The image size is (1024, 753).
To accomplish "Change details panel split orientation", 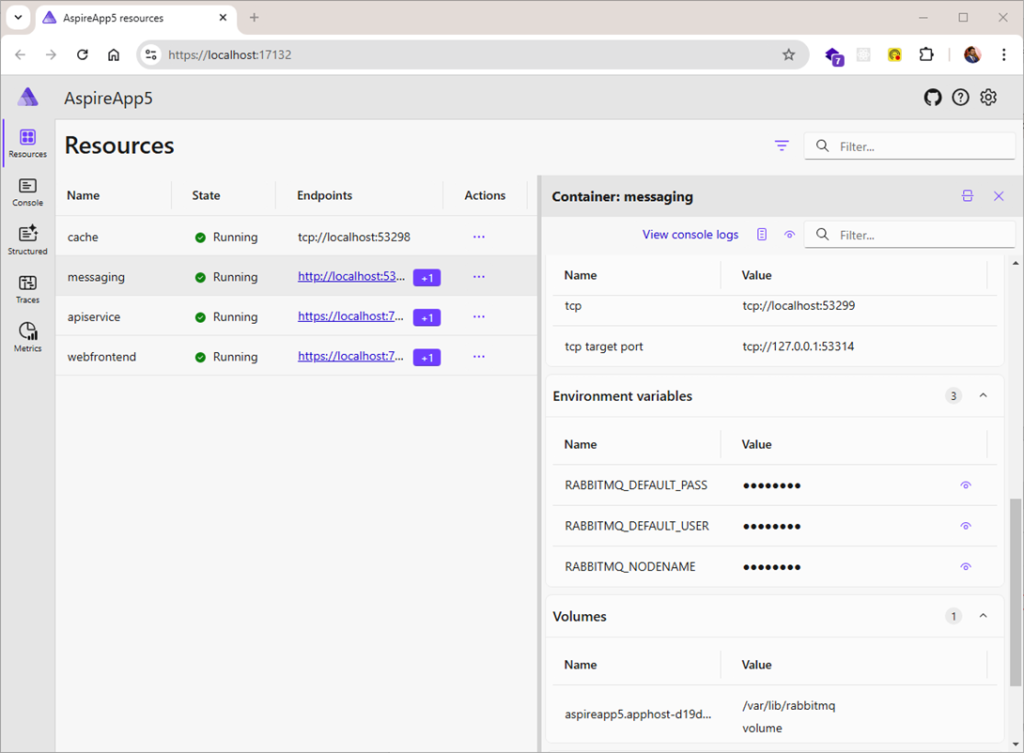I will (x=967, y=196).
